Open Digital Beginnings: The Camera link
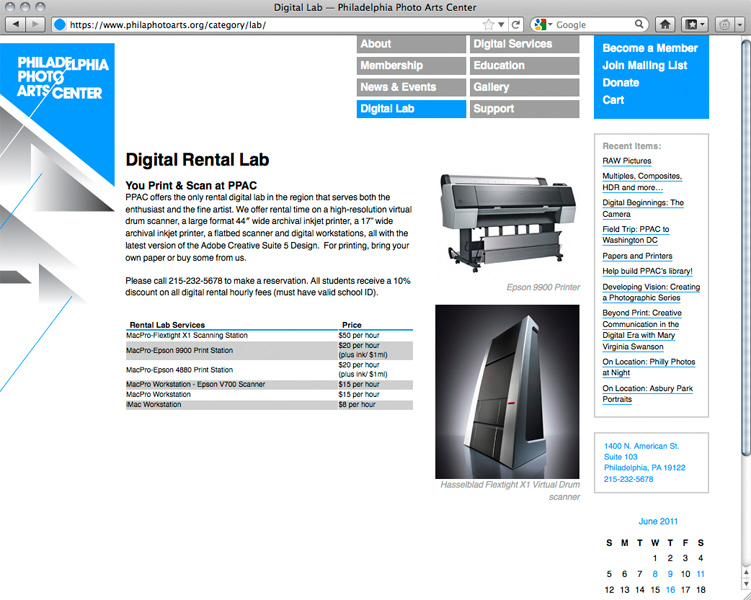Screen dimensions: 751x600 click(x=643, y=208)
